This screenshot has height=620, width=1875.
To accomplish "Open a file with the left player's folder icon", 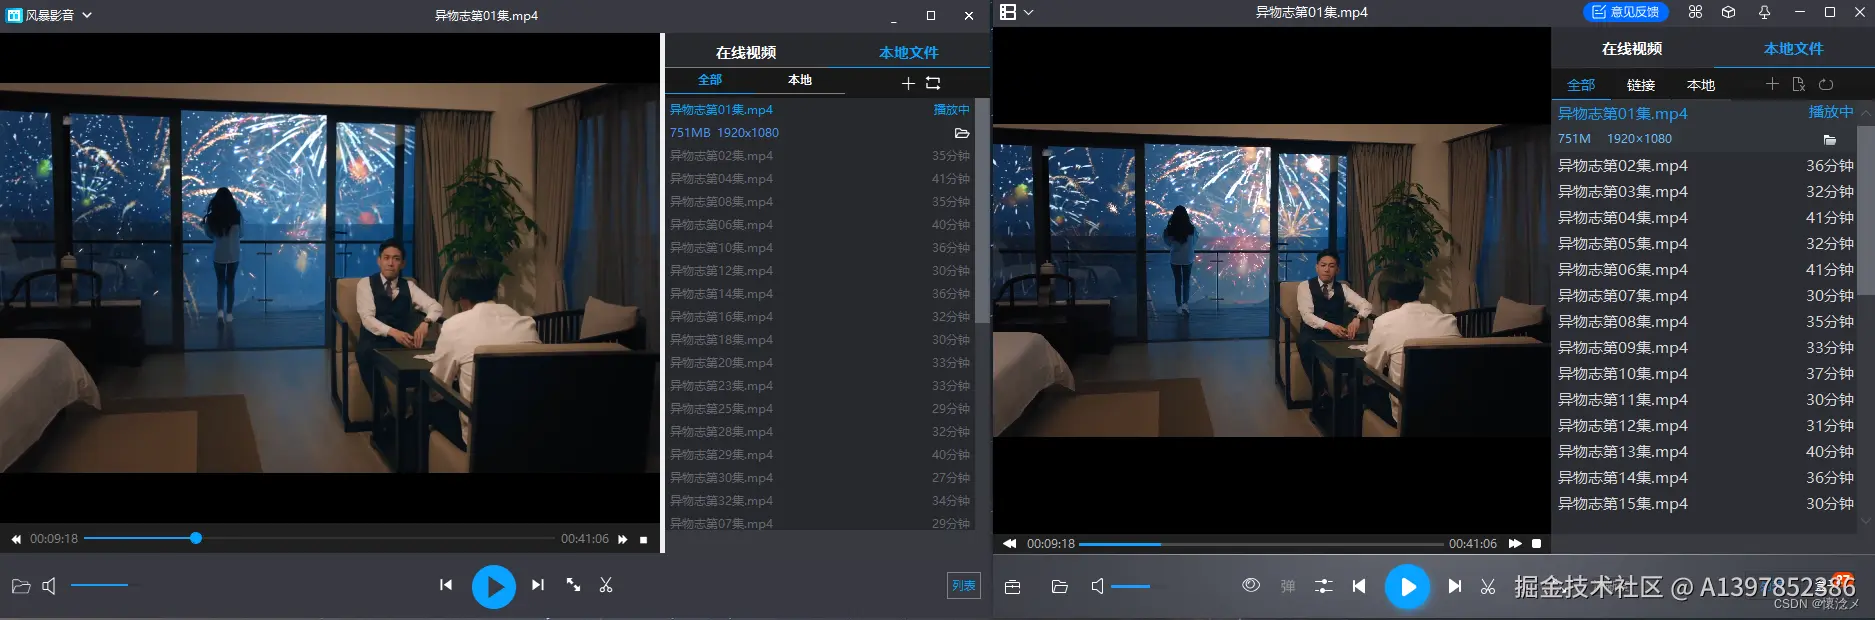I will 21,586.
